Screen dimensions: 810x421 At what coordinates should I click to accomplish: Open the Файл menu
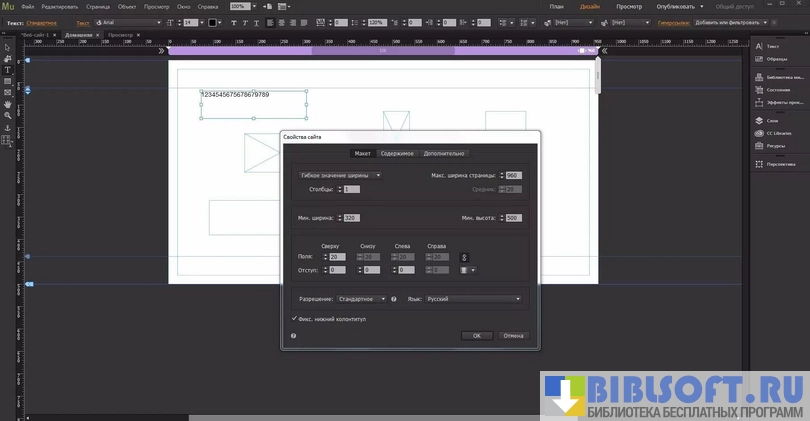click(x=28, y=6)
